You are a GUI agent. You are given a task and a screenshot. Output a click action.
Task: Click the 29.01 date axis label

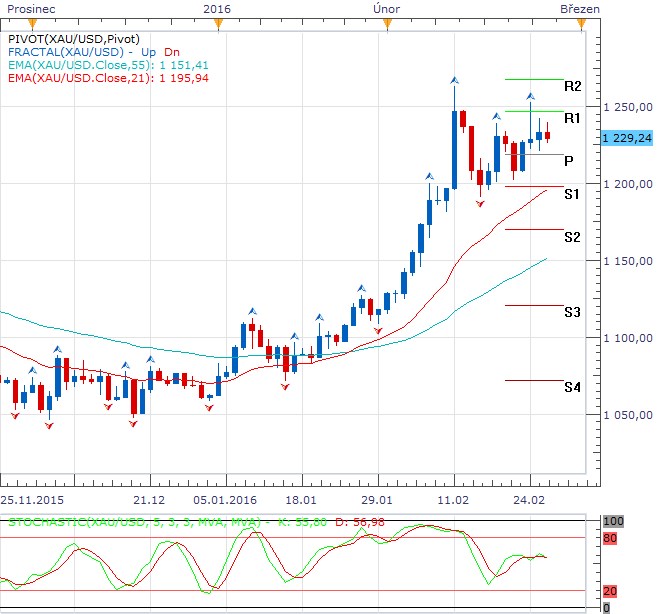[377, 500]
